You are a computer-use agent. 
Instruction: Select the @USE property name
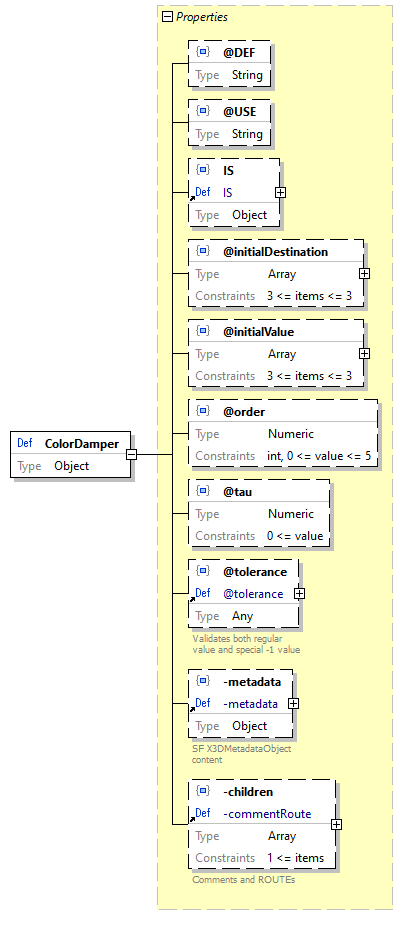click(239, 111)
